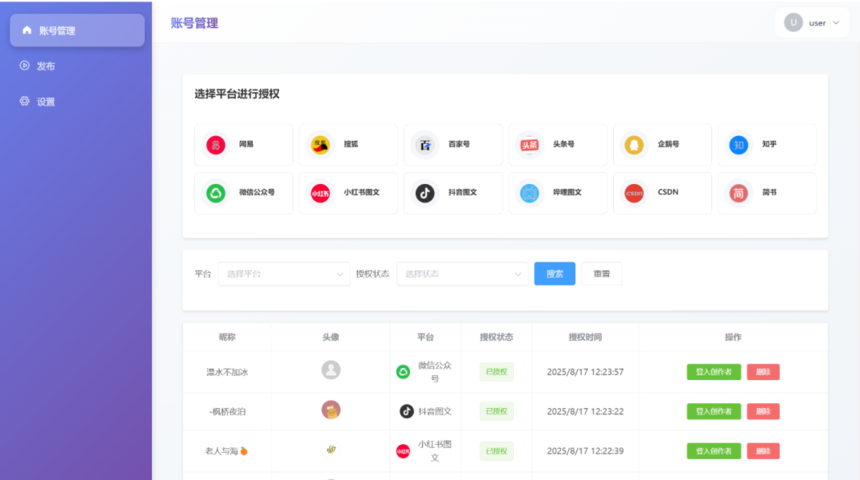The image size is (860, 480).
Task: Click the nickname -枫桥夜泊
Action: pos(227,411)
